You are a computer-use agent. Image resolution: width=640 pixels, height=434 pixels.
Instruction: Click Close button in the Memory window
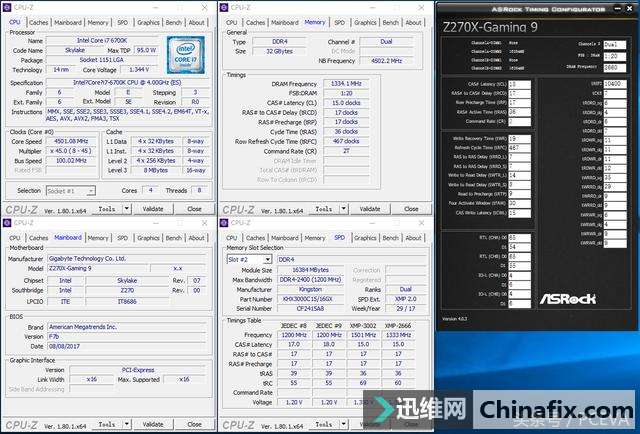pyautogui.click(x=411, y=209)
